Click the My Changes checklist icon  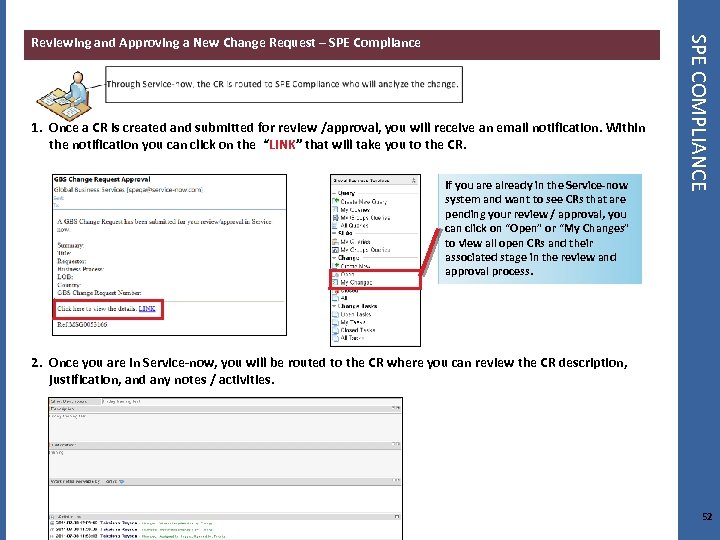335,282
